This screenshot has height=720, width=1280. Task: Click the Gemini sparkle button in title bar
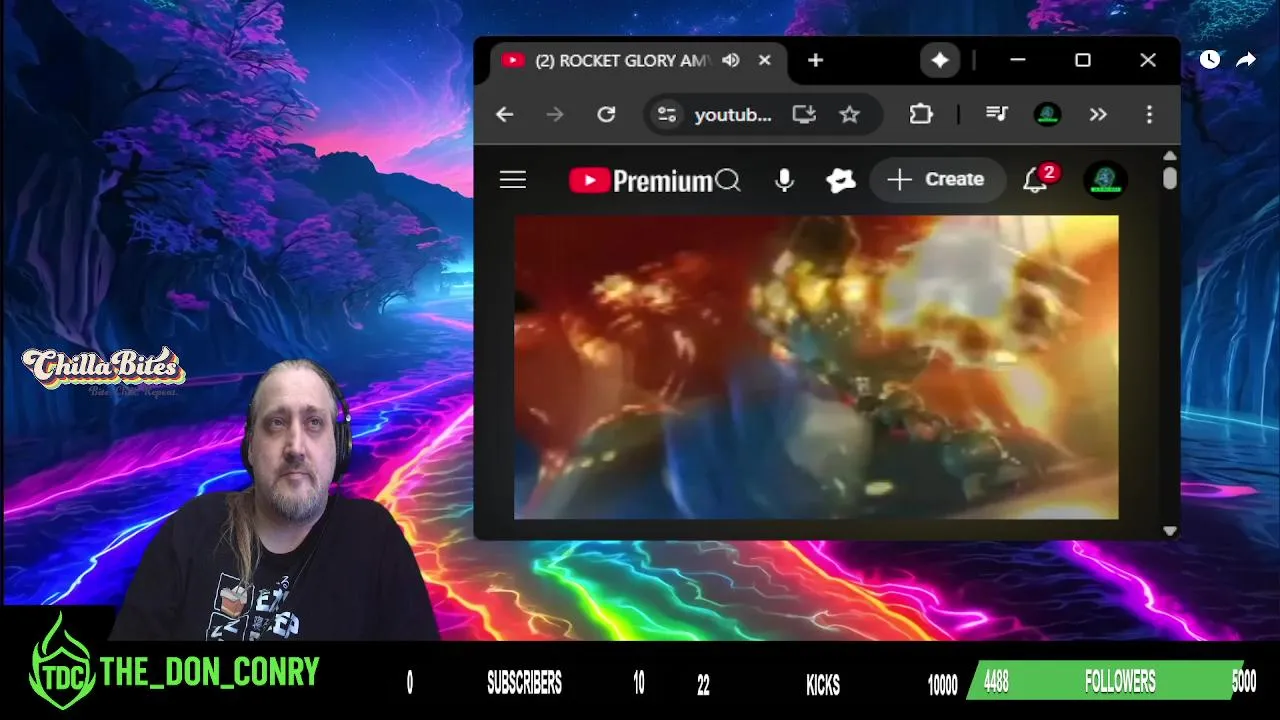click(x=940, y=61)
